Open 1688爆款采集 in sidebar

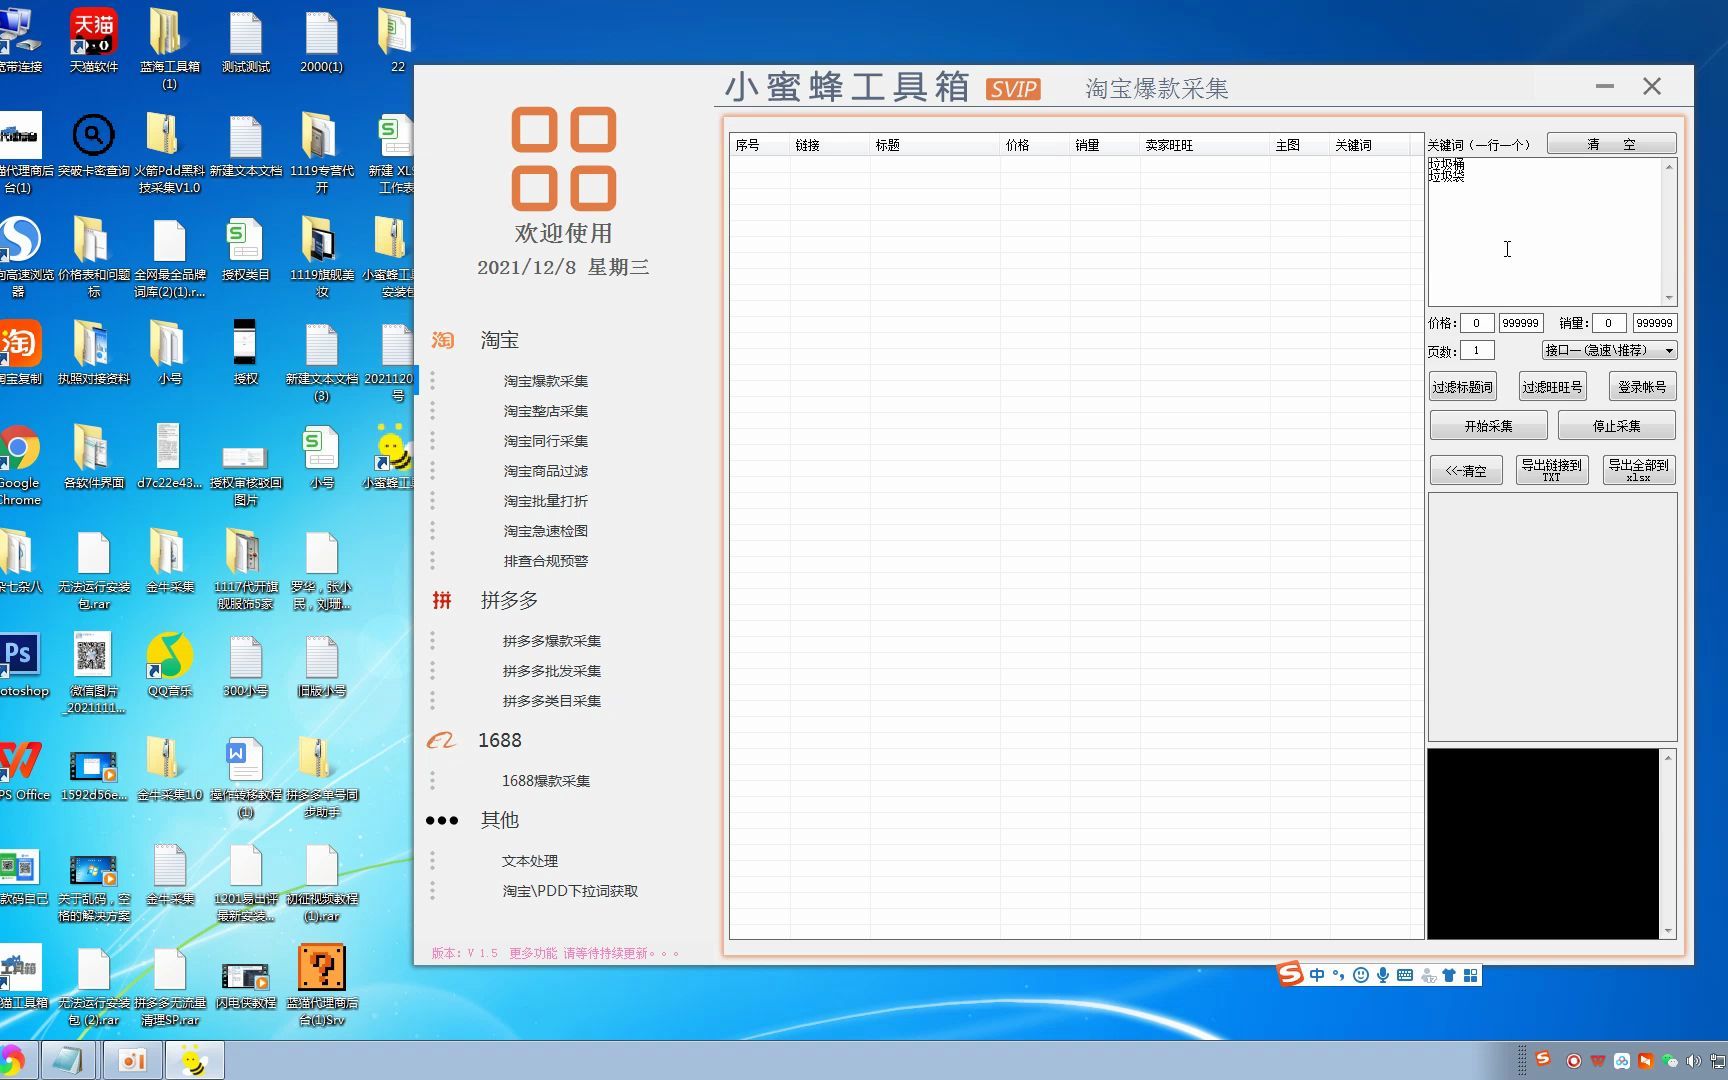[545, 781]
